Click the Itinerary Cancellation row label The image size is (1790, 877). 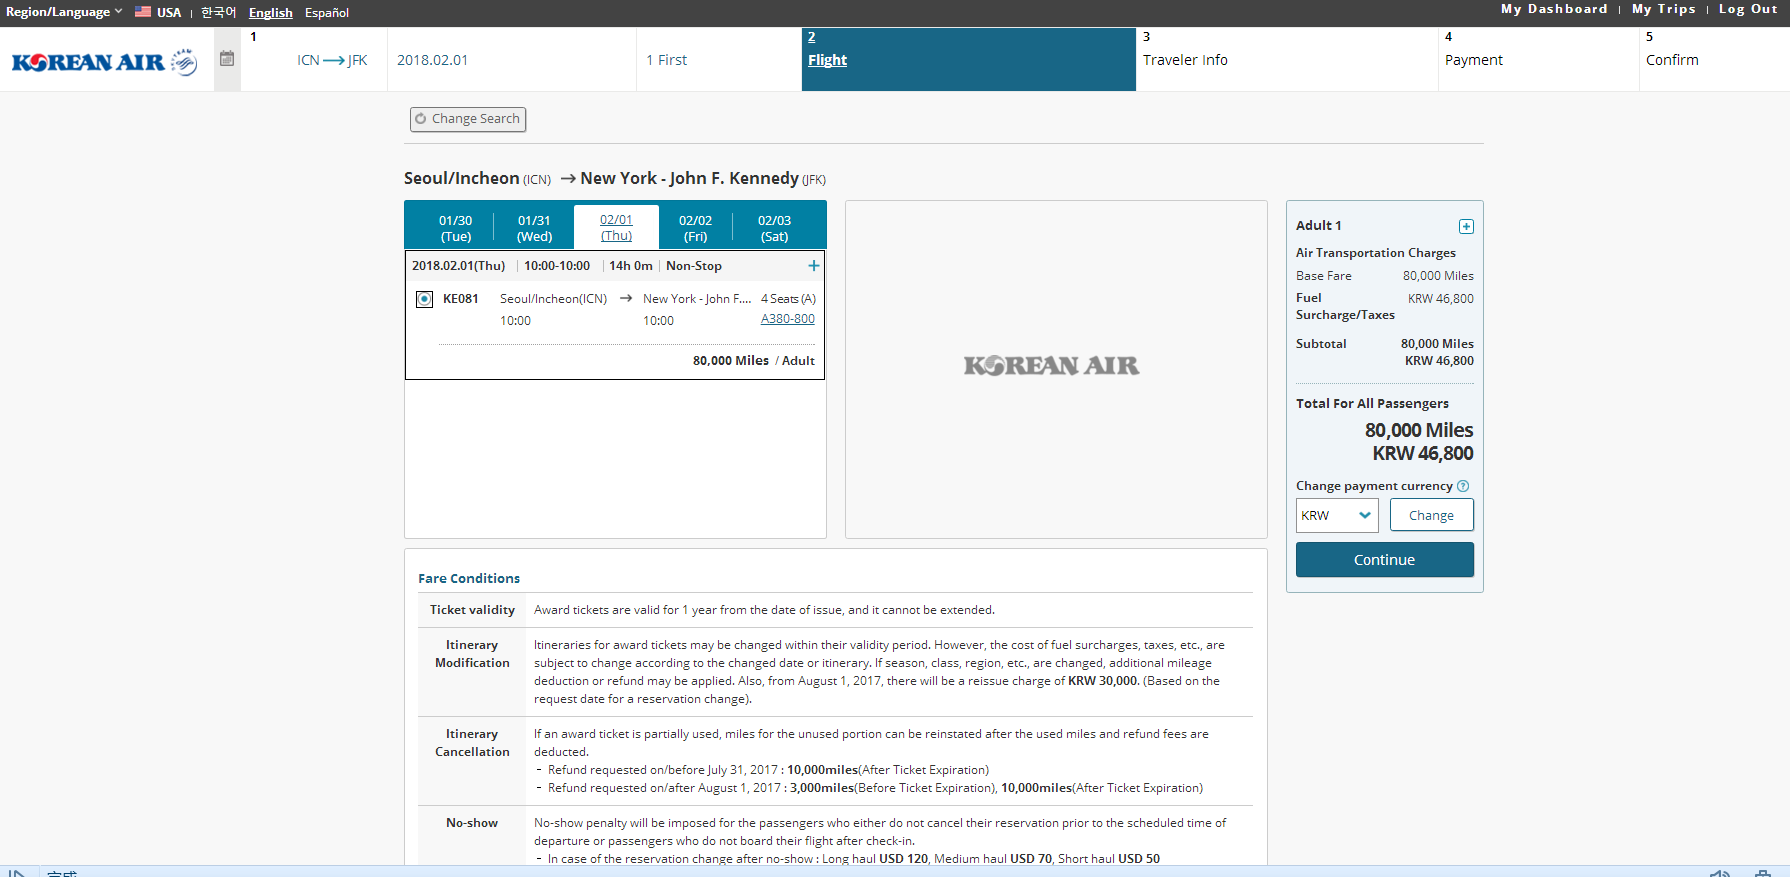(472, 743)
